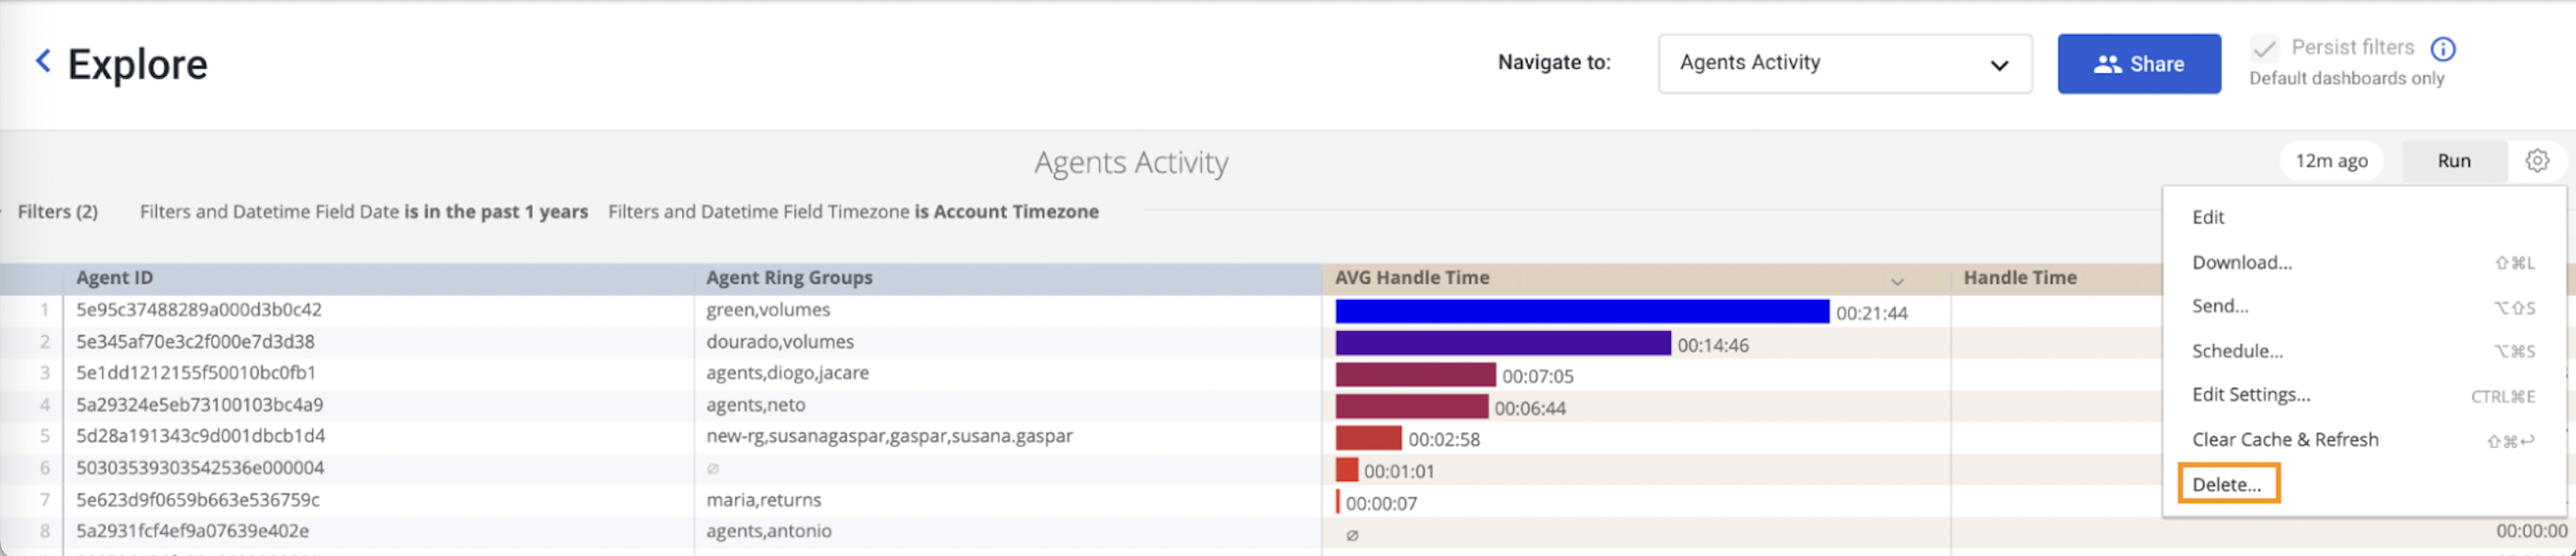Select agent ID 5e623d9f0659b663e536759c

coord(198,500)
